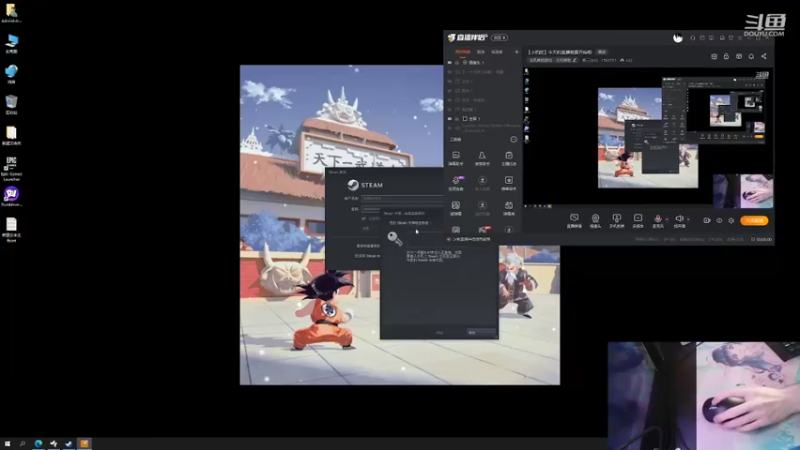Click the chat screen icon on bottom bar
Screen dimensions: 800x450
coord(574,220)
